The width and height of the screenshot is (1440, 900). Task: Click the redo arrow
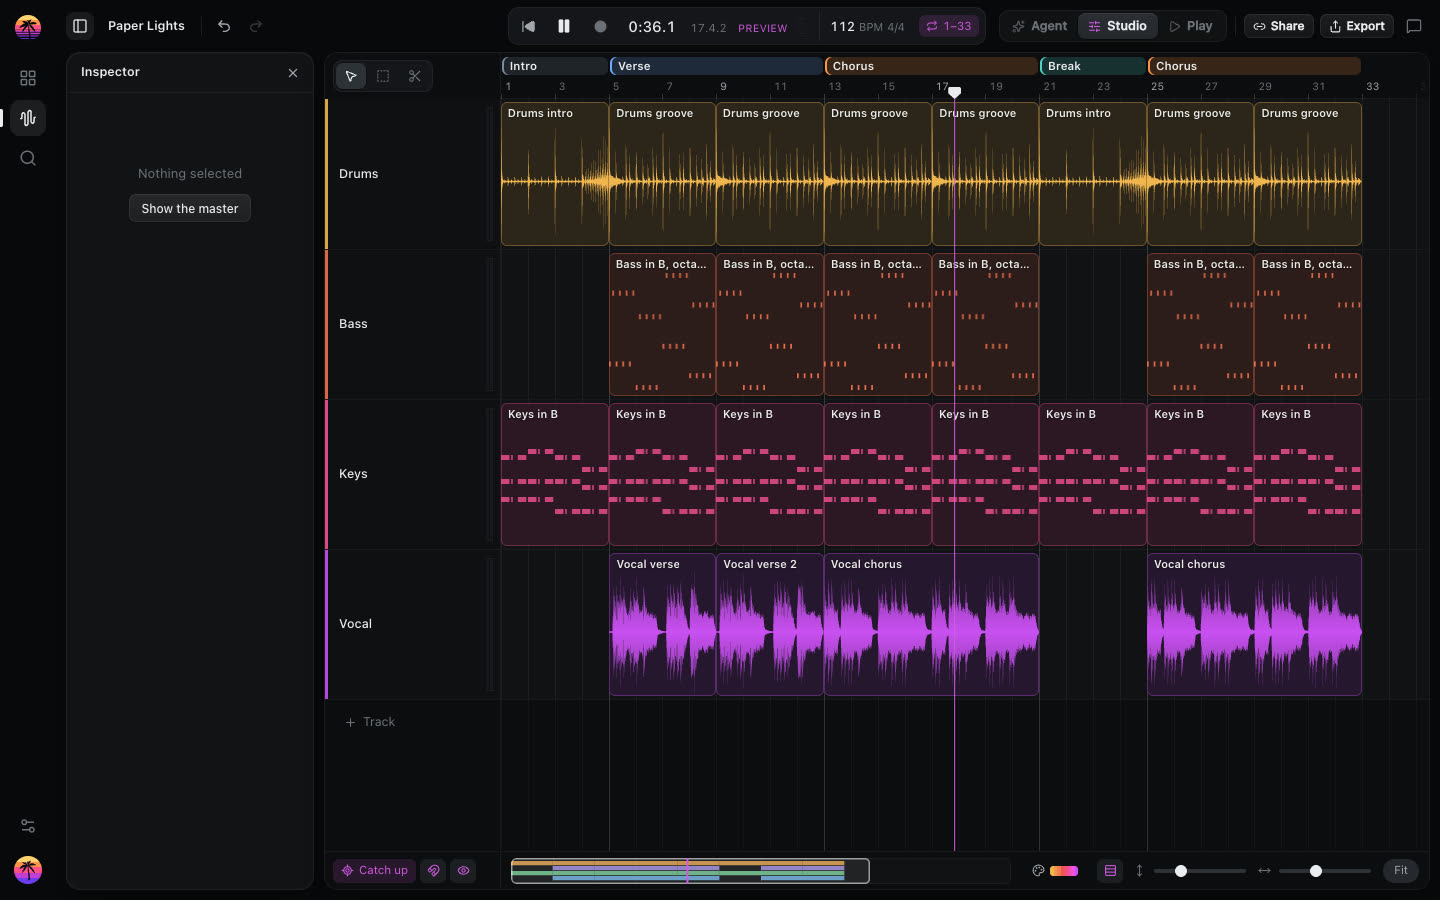coord(256,26)
